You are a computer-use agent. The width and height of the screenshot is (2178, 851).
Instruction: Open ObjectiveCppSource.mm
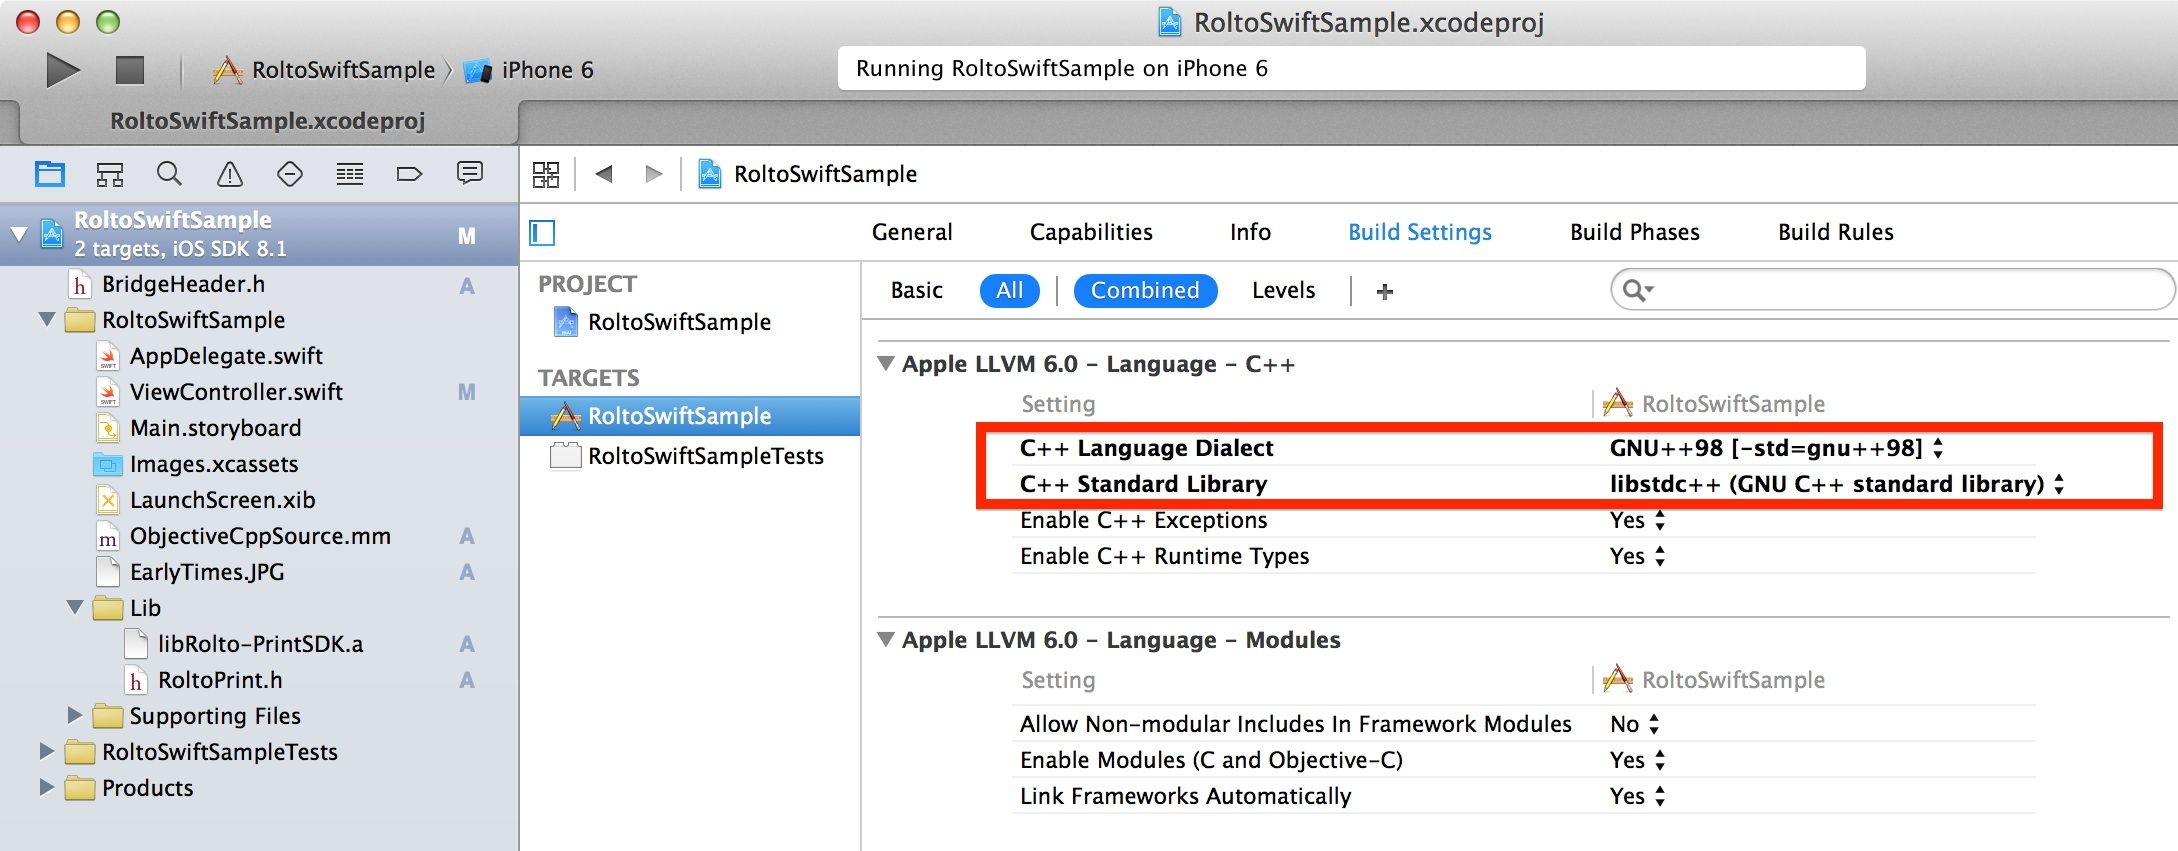click(x=260, y=536)
